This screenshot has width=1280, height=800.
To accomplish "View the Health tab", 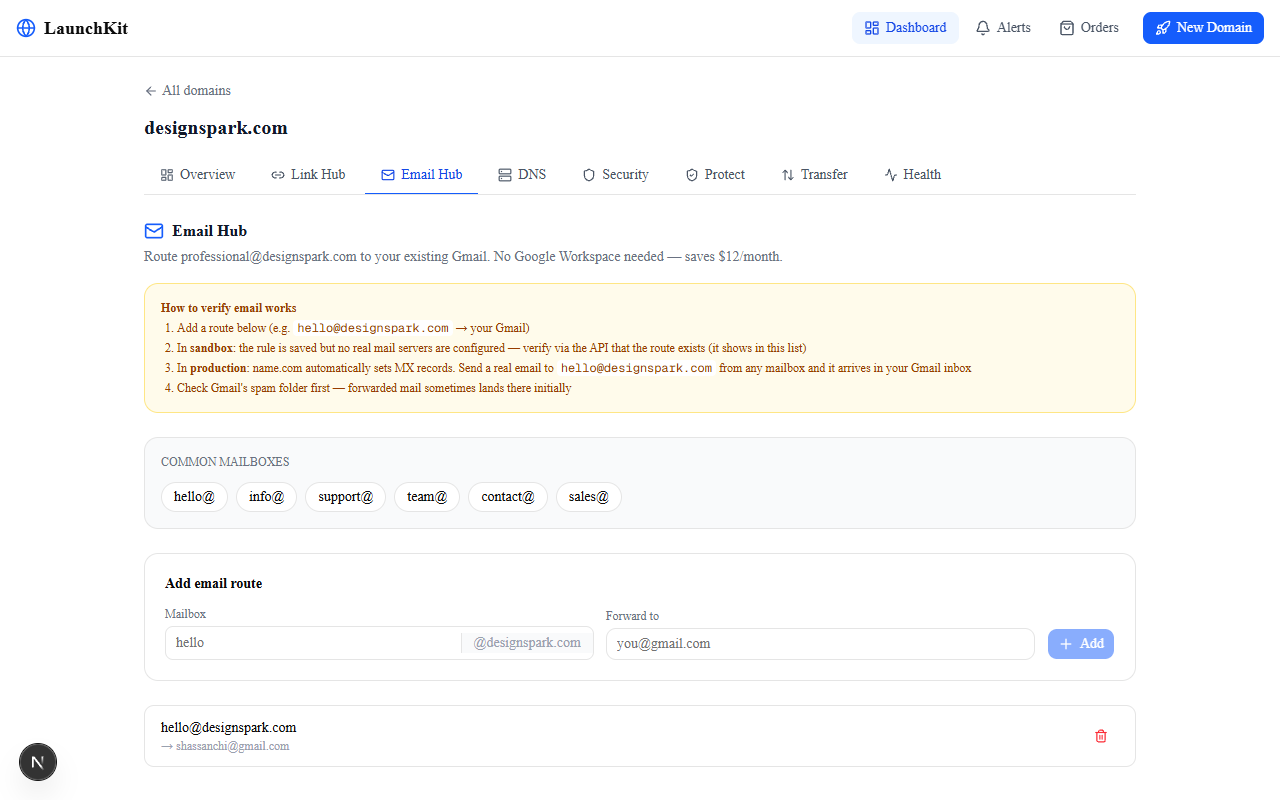I will (912, 175).
